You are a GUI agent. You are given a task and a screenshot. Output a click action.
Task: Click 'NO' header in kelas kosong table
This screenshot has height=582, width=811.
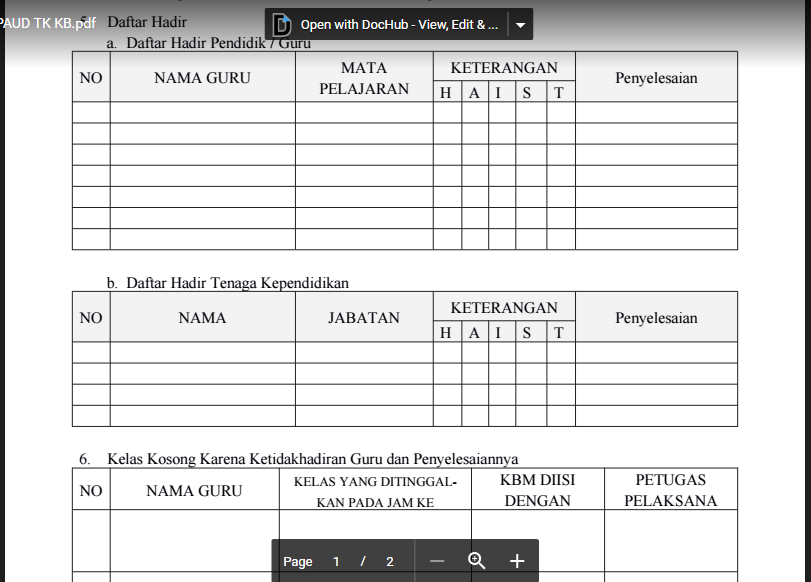tap(91, 490)
